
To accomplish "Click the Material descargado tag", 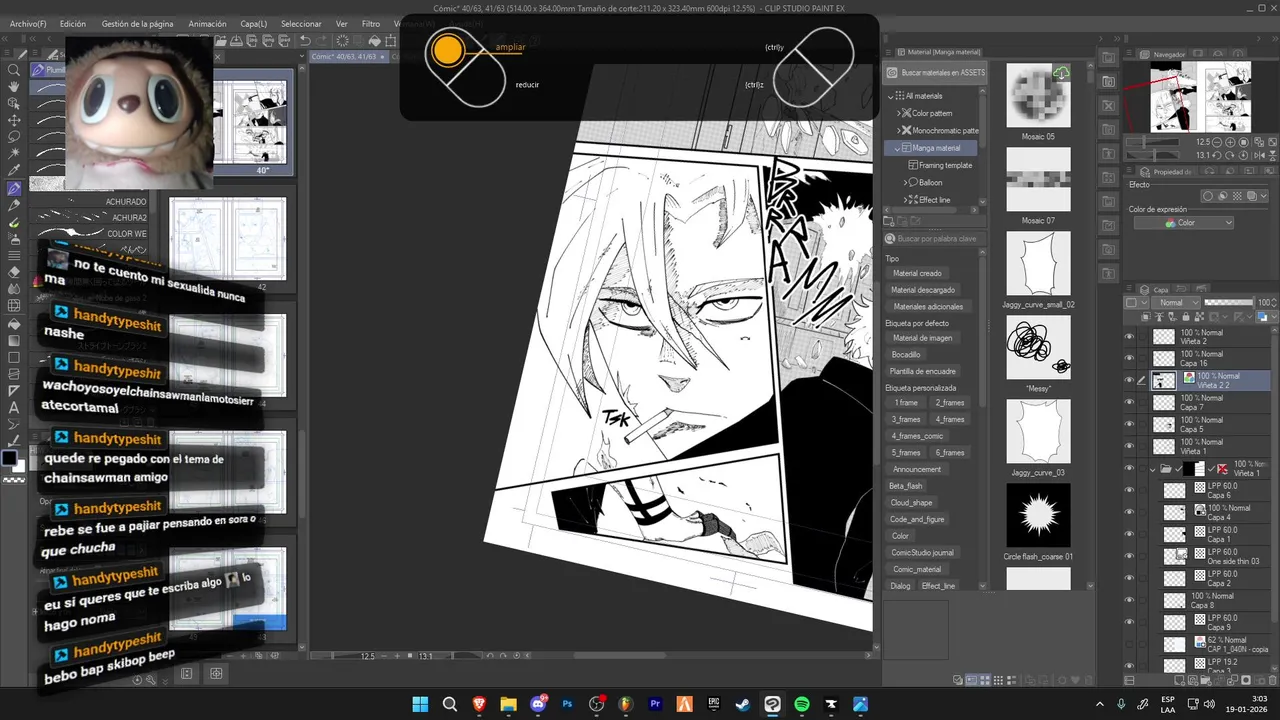I will (923, 290).
